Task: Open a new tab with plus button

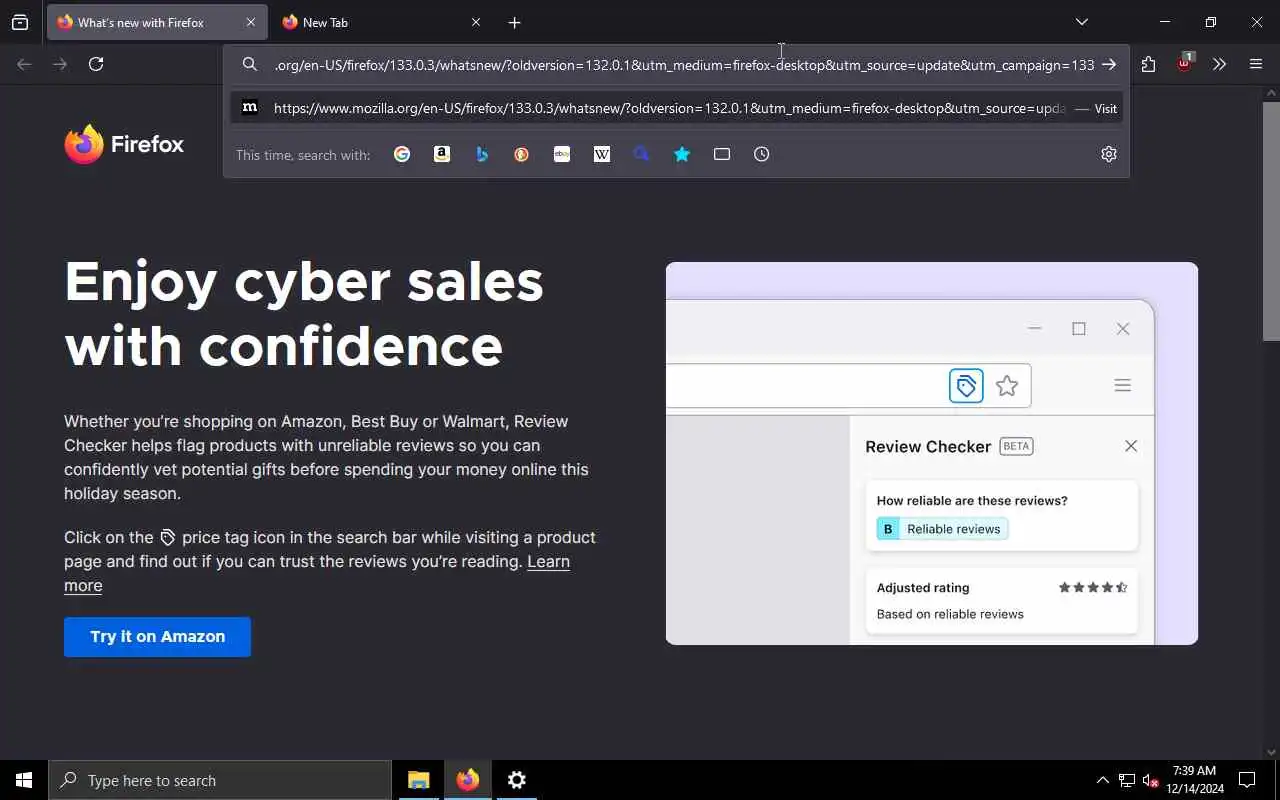Action: click(514, 22)
